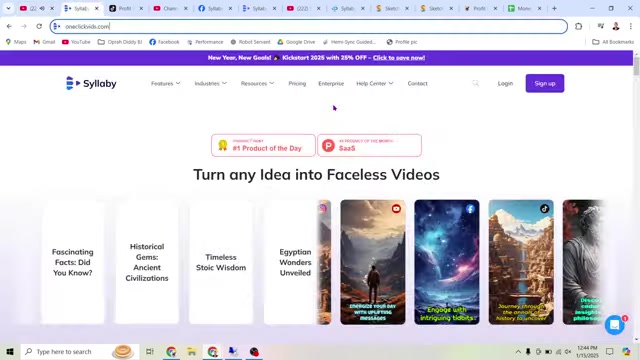The width and height of the screenshot is (640, 360).
Task: Expand the Industries menu
Action: coord(210,83)
